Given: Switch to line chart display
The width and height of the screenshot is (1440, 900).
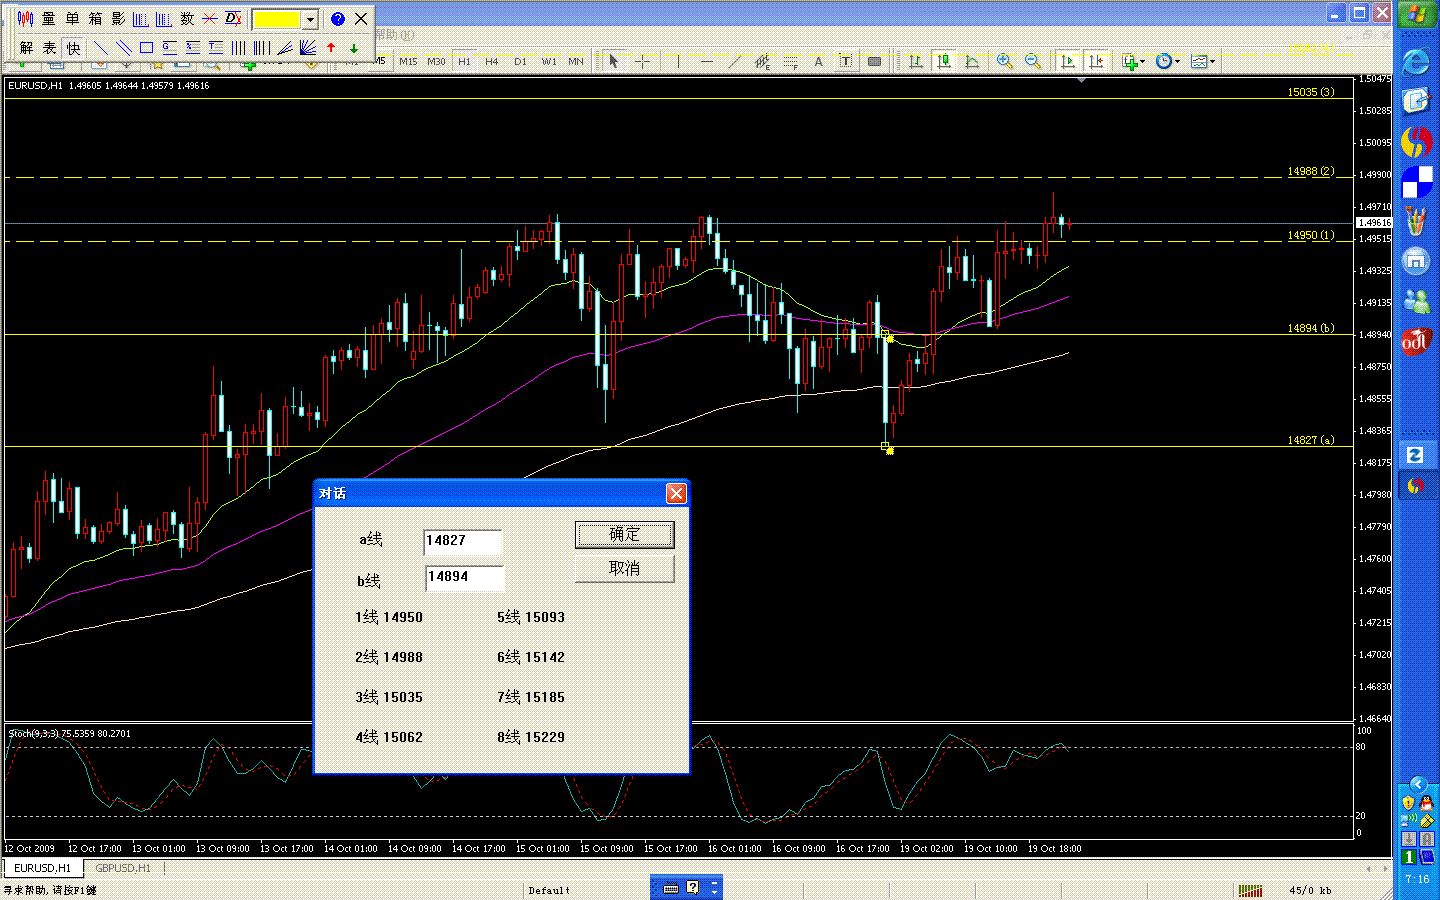Looking at the screenshot, I should (971, 61).
